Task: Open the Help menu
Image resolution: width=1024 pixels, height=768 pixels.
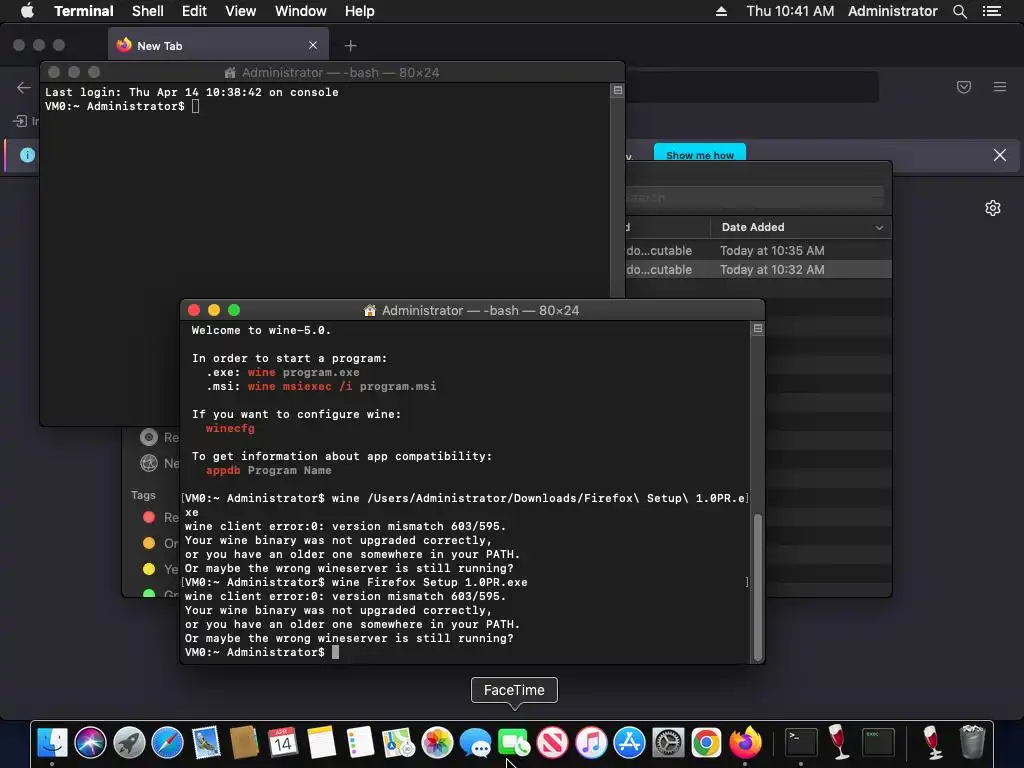Action: (359, 11)
